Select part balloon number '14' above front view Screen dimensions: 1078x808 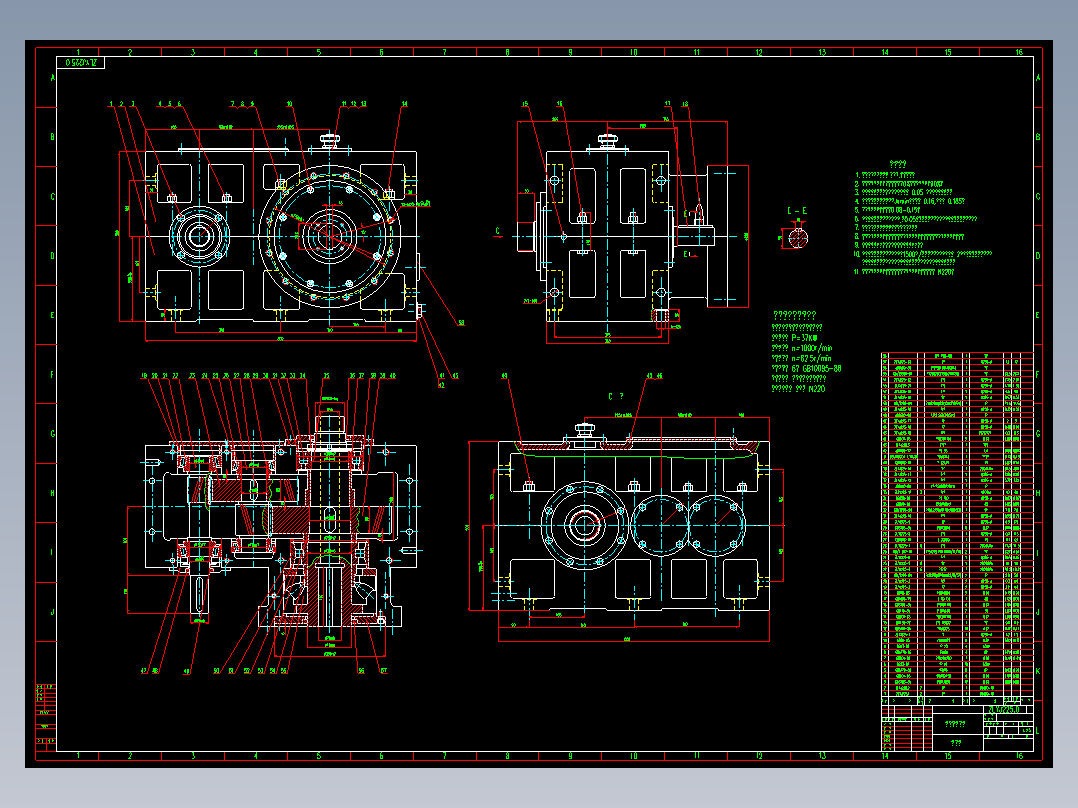tap(404, 104)
